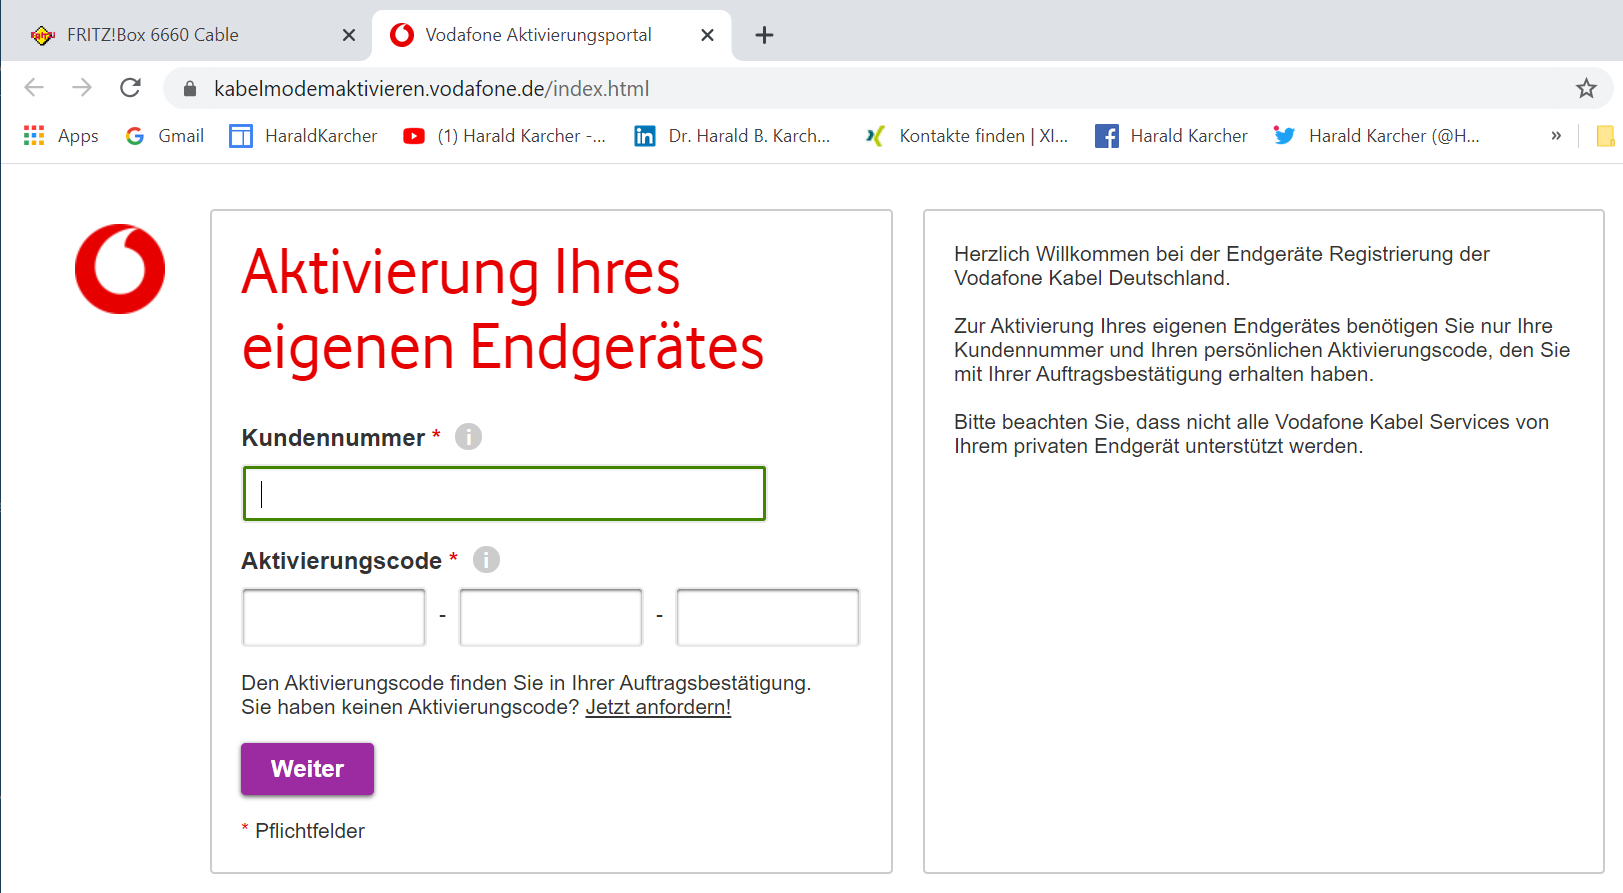Viewport: 1623px width, 893px height.
Task: Click the text 'Den Aktivierungscode finden Sie'
Action: tap(526, 683)
